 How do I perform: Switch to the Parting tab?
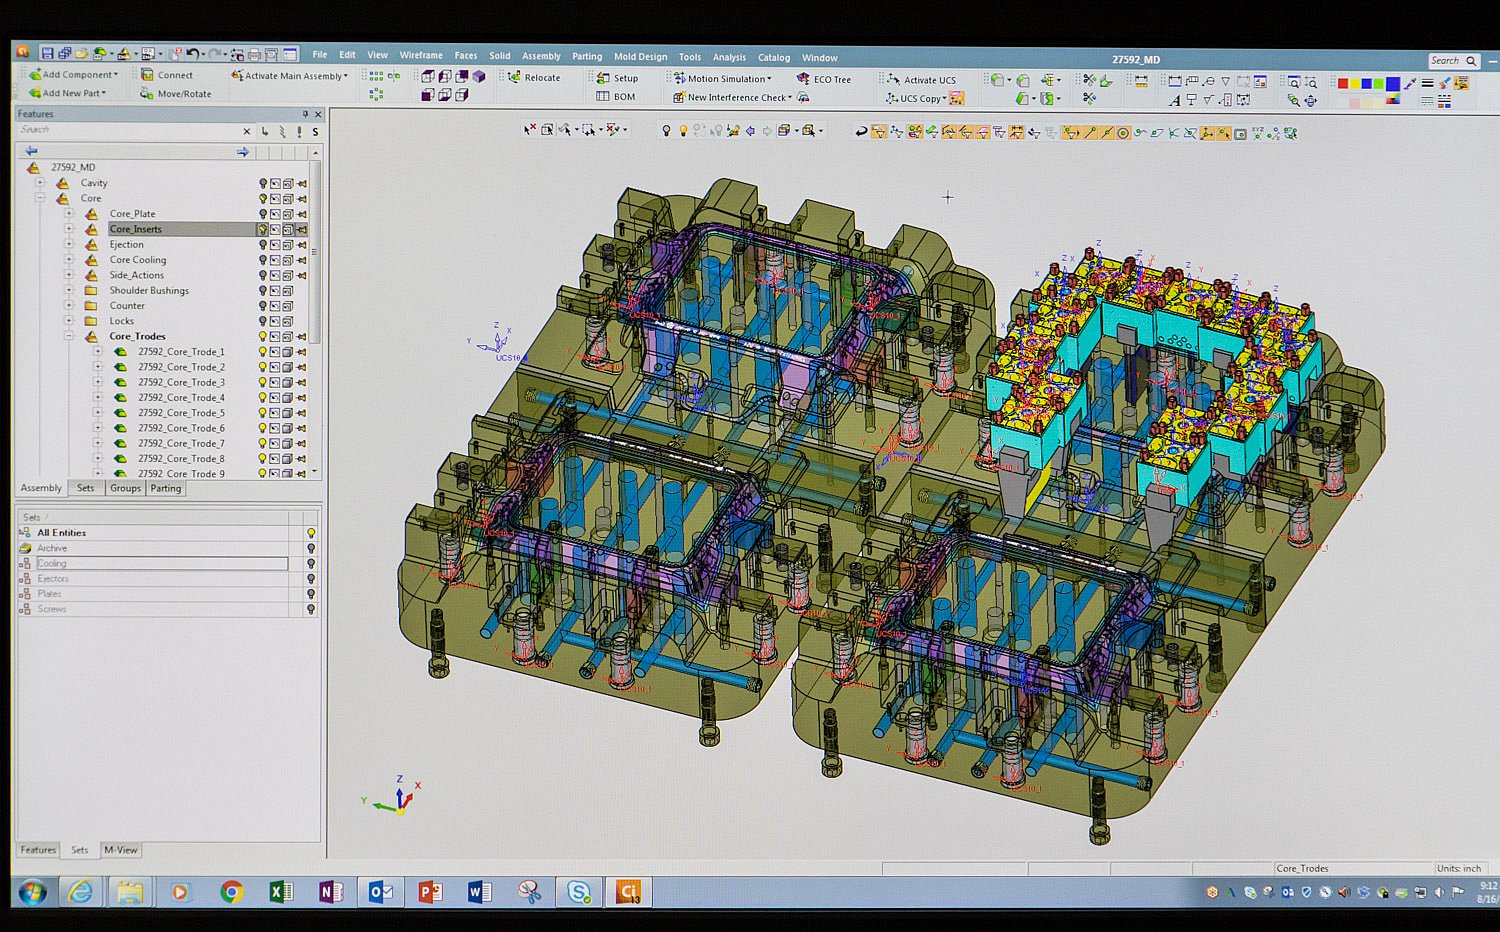coord(166,488)
